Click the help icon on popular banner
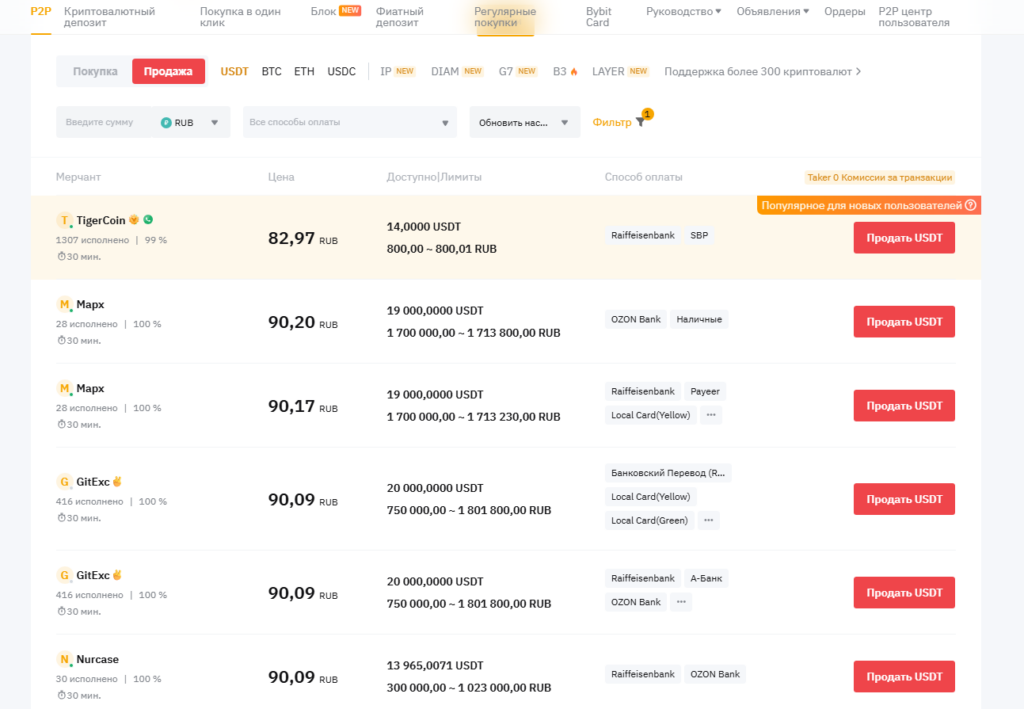 tap(970, 205)
